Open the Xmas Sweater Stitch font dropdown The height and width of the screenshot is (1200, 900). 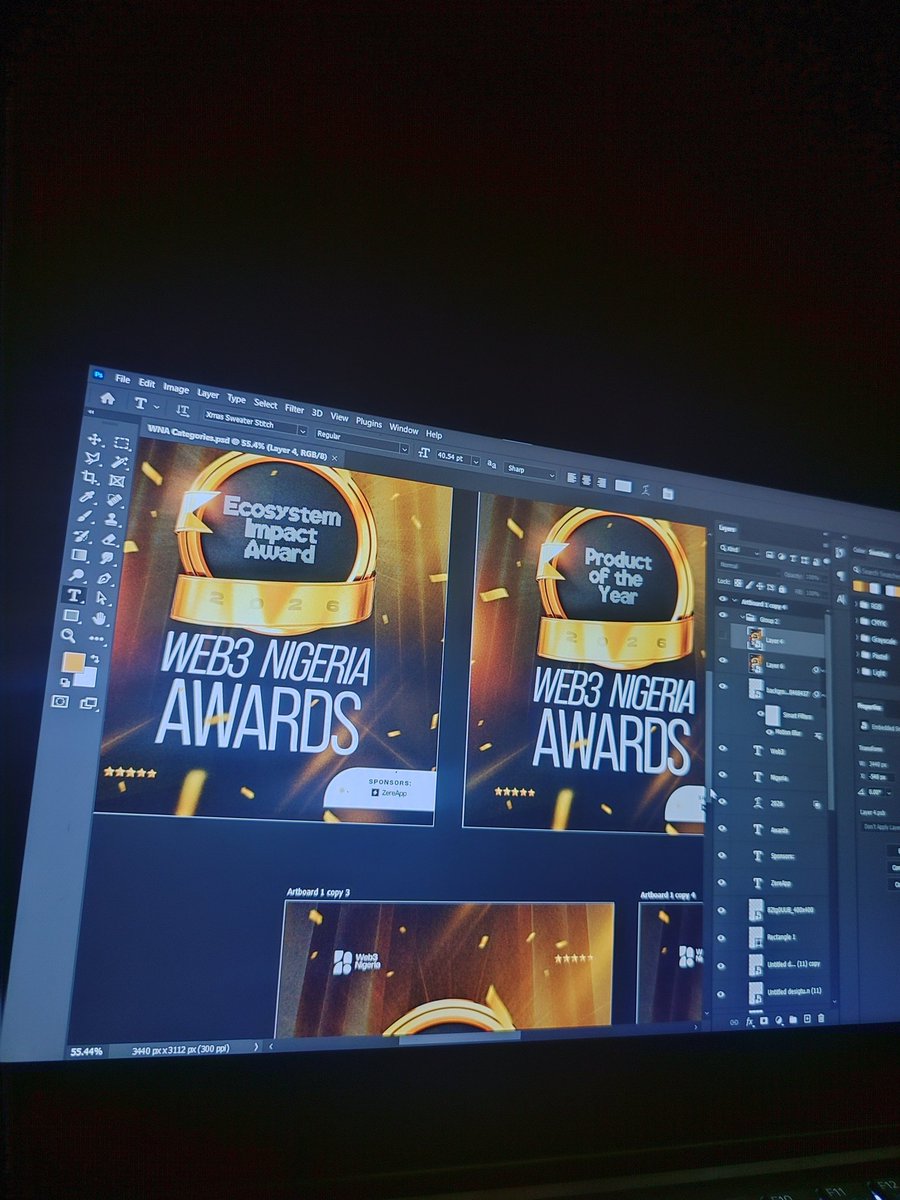click(x=302, y=430)
